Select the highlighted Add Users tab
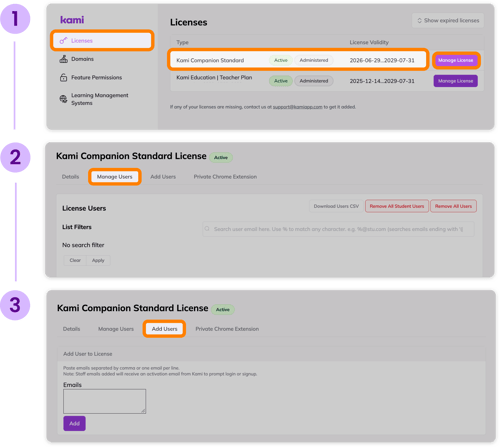The width and height of the screenshot is (500, 447). coord(164,329)
